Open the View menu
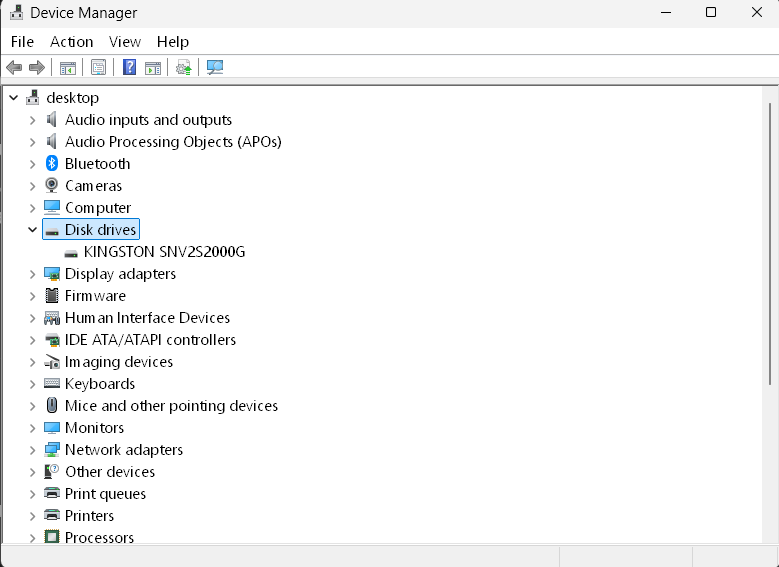 point(125,41)
